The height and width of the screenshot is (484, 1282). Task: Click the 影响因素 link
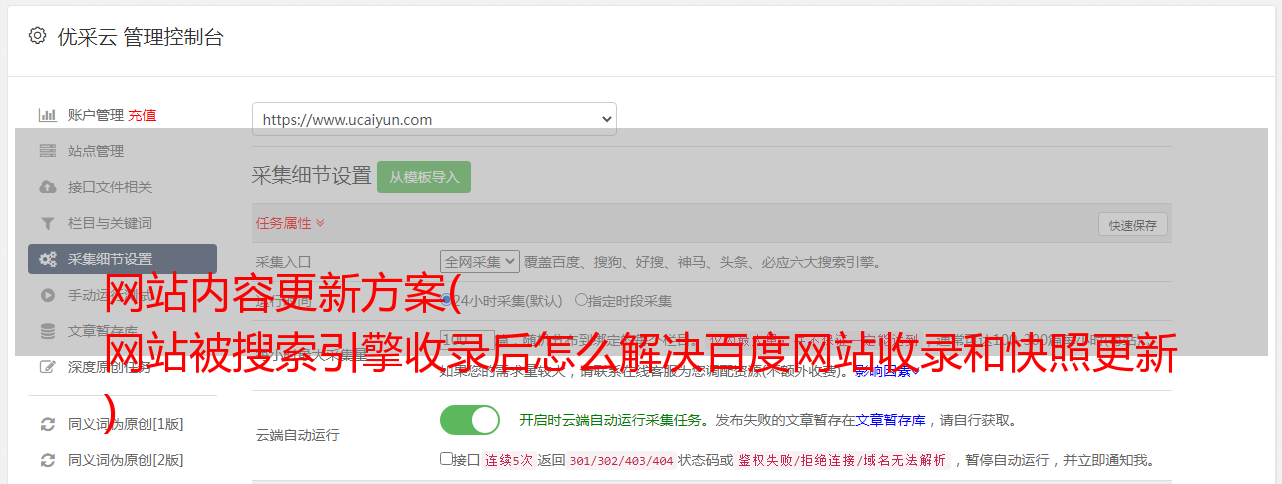point(887,371)
